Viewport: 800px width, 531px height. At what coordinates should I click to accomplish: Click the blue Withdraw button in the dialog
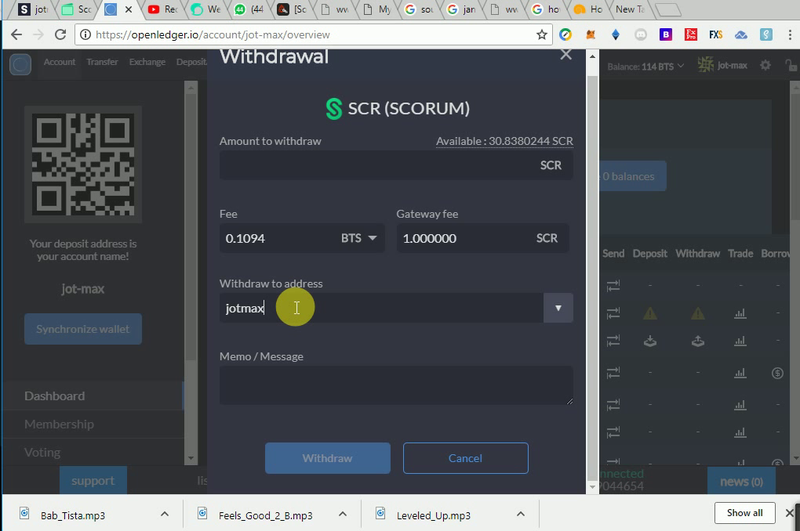tap(328, 458)
